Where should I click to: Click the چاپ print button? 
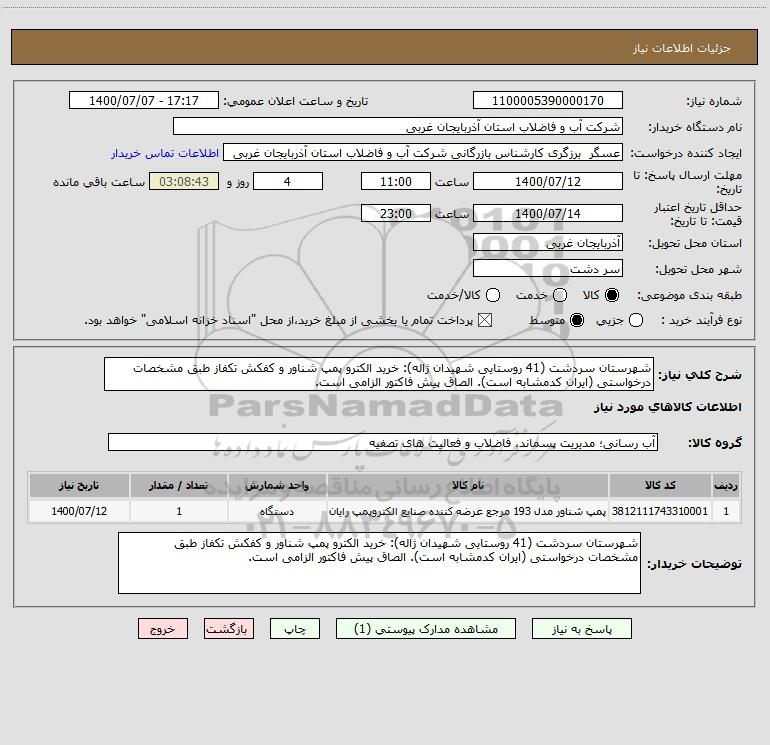[295, 629]
